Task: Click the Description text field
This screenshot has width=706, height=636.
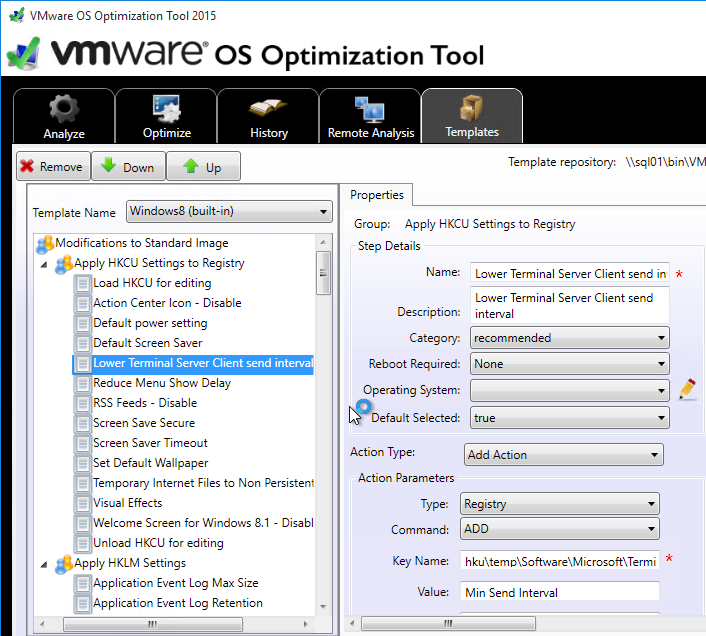Action: (x=570, y=305)
